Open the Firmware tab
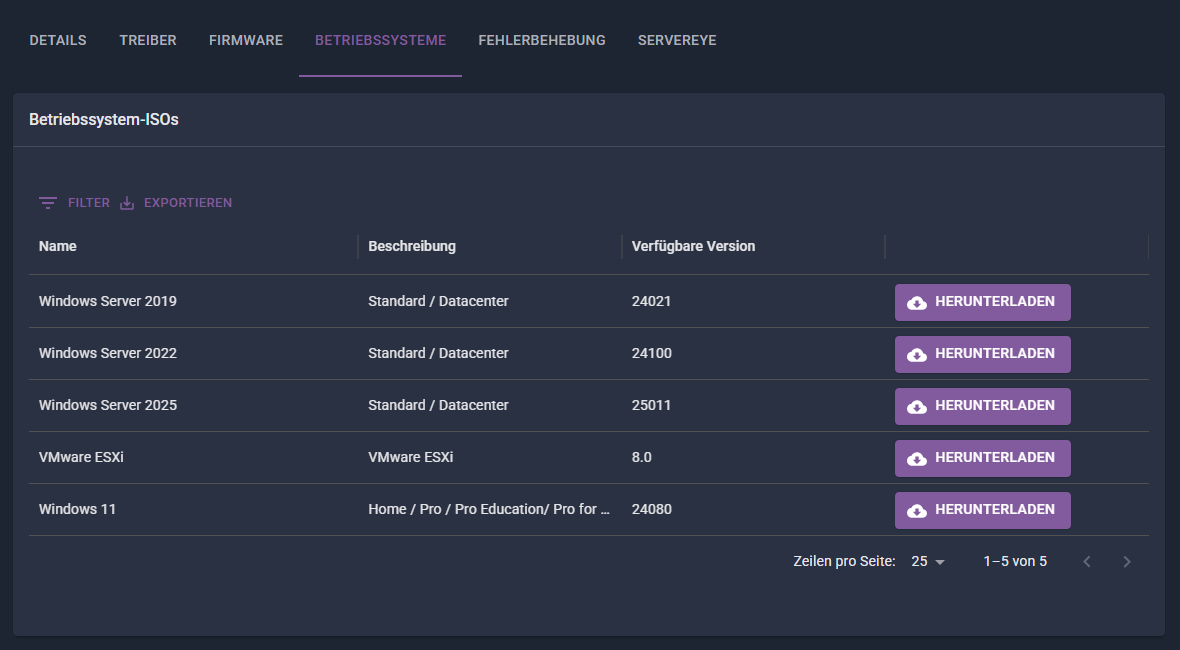Screen dimensions: 1180x650 tap(246, 41)
